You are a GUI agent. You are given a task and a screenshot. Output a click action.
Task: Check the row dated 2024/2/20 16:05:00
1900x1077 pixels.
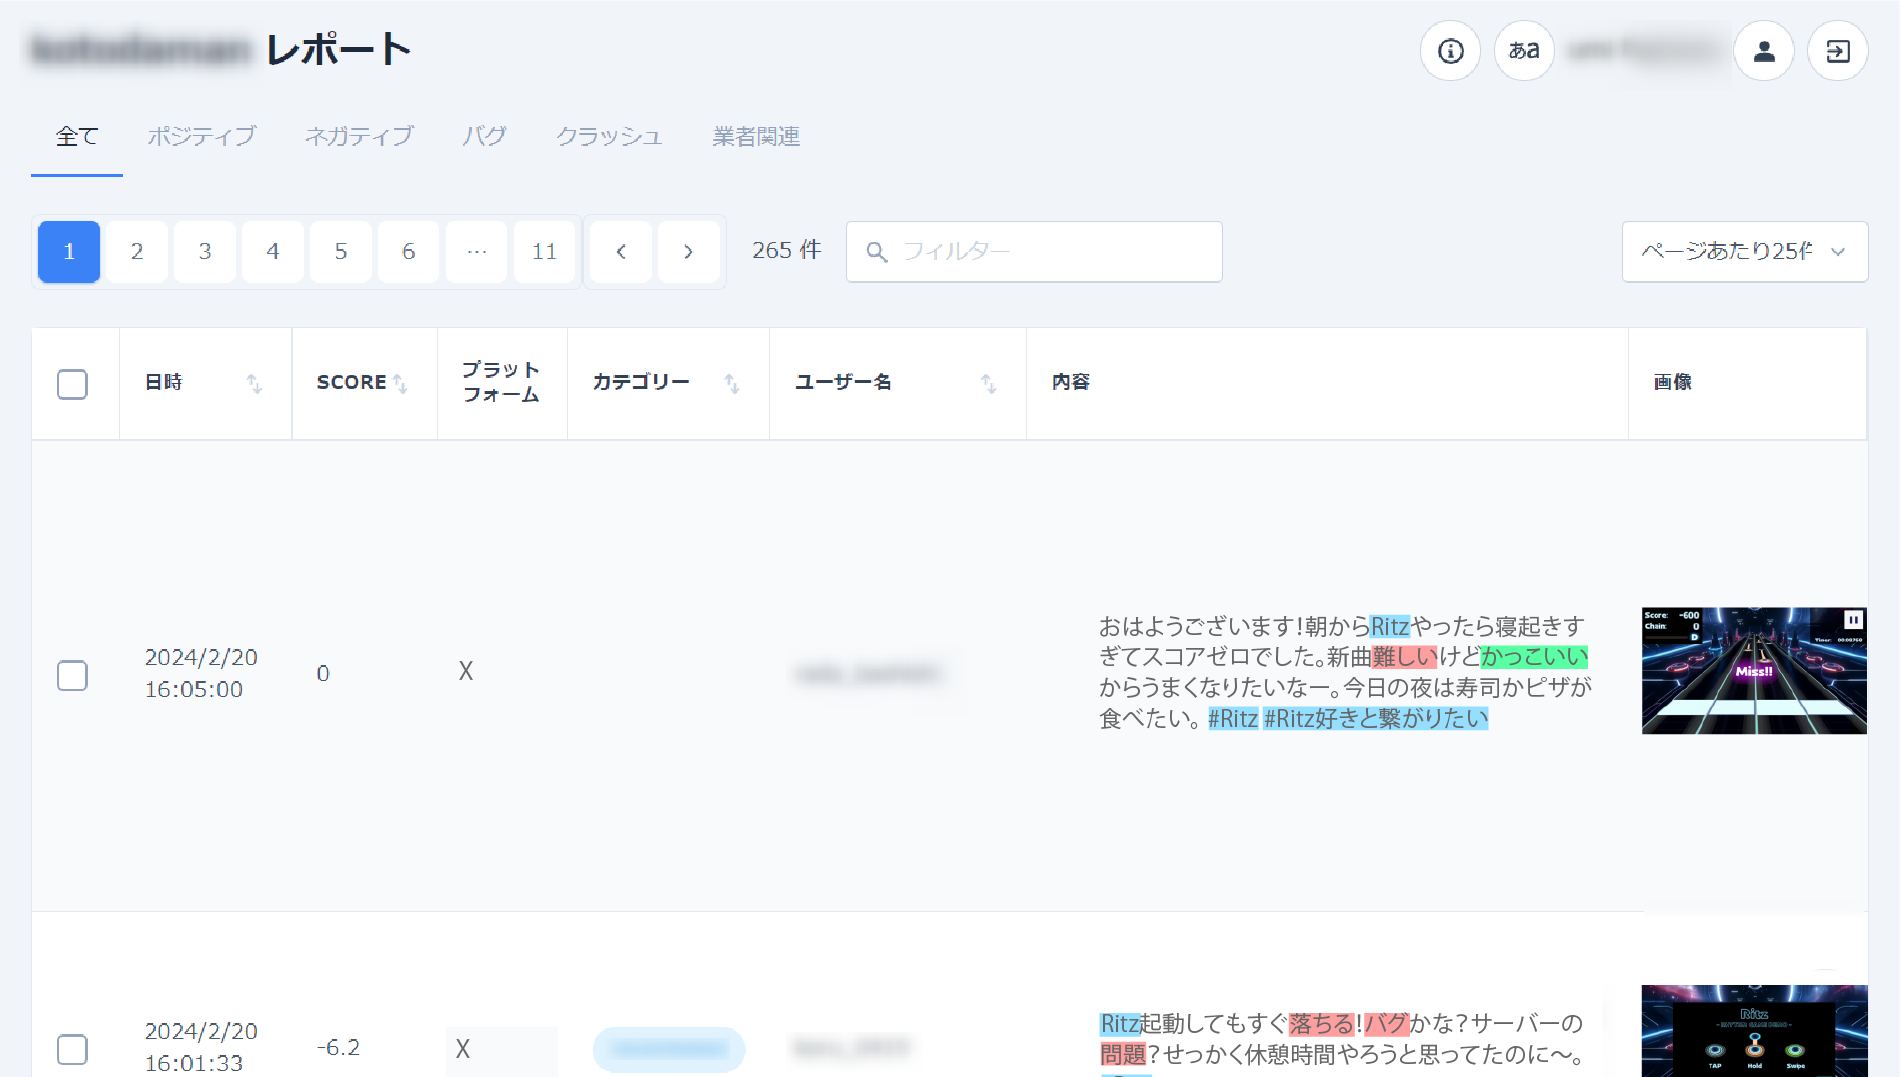pyautogui.click(x=72, y=676)
